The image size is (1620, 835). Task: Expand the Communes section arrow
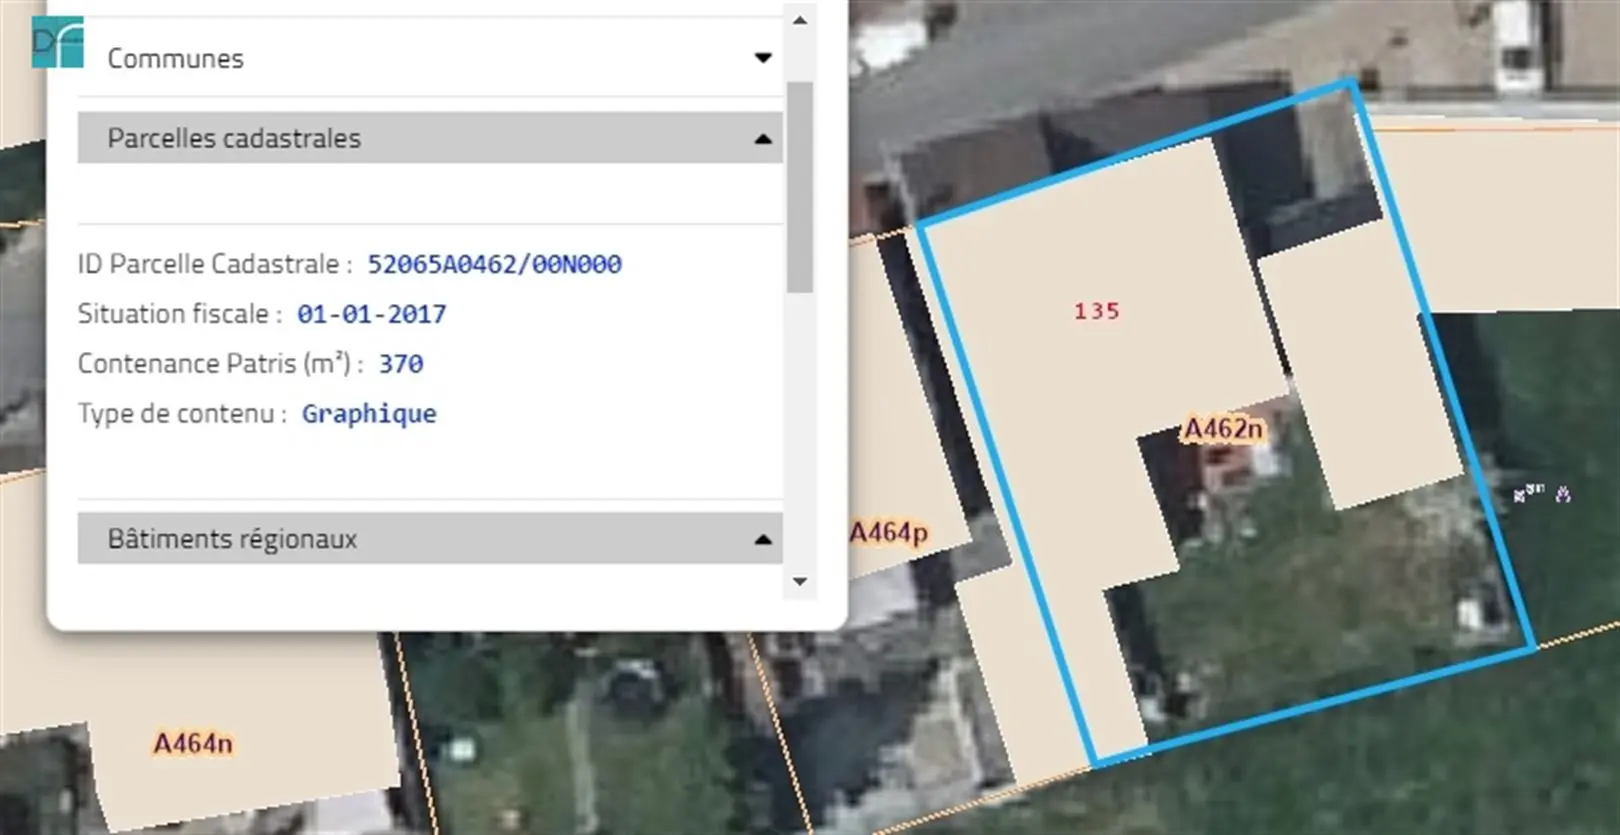click(763, 58)
